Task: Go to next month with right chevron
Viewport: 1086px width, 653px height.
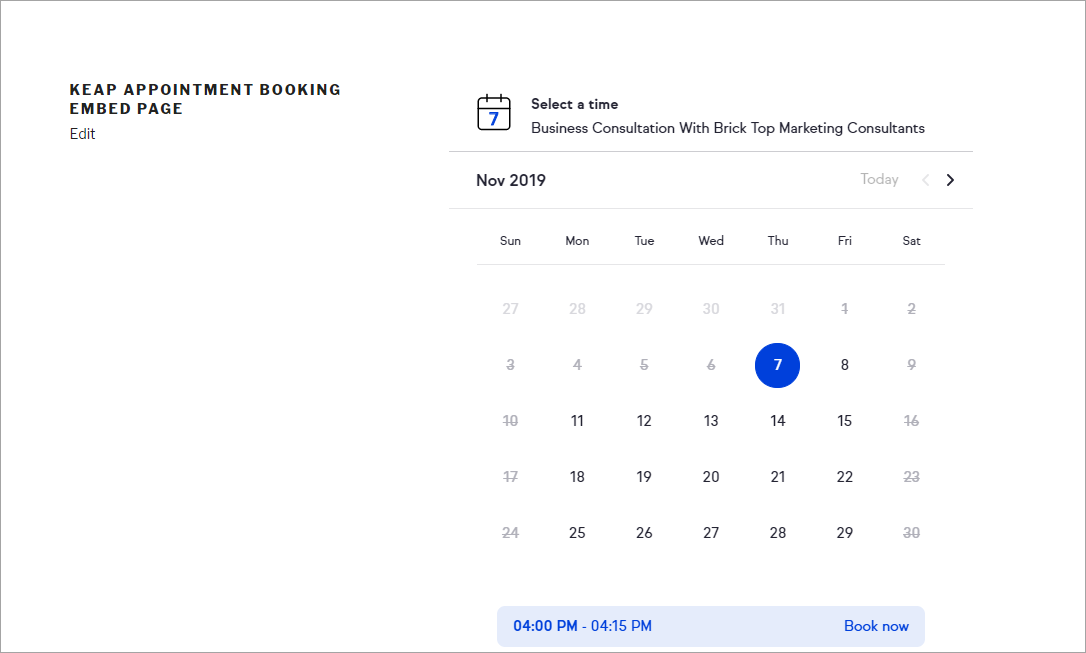Action: (950, 180)
